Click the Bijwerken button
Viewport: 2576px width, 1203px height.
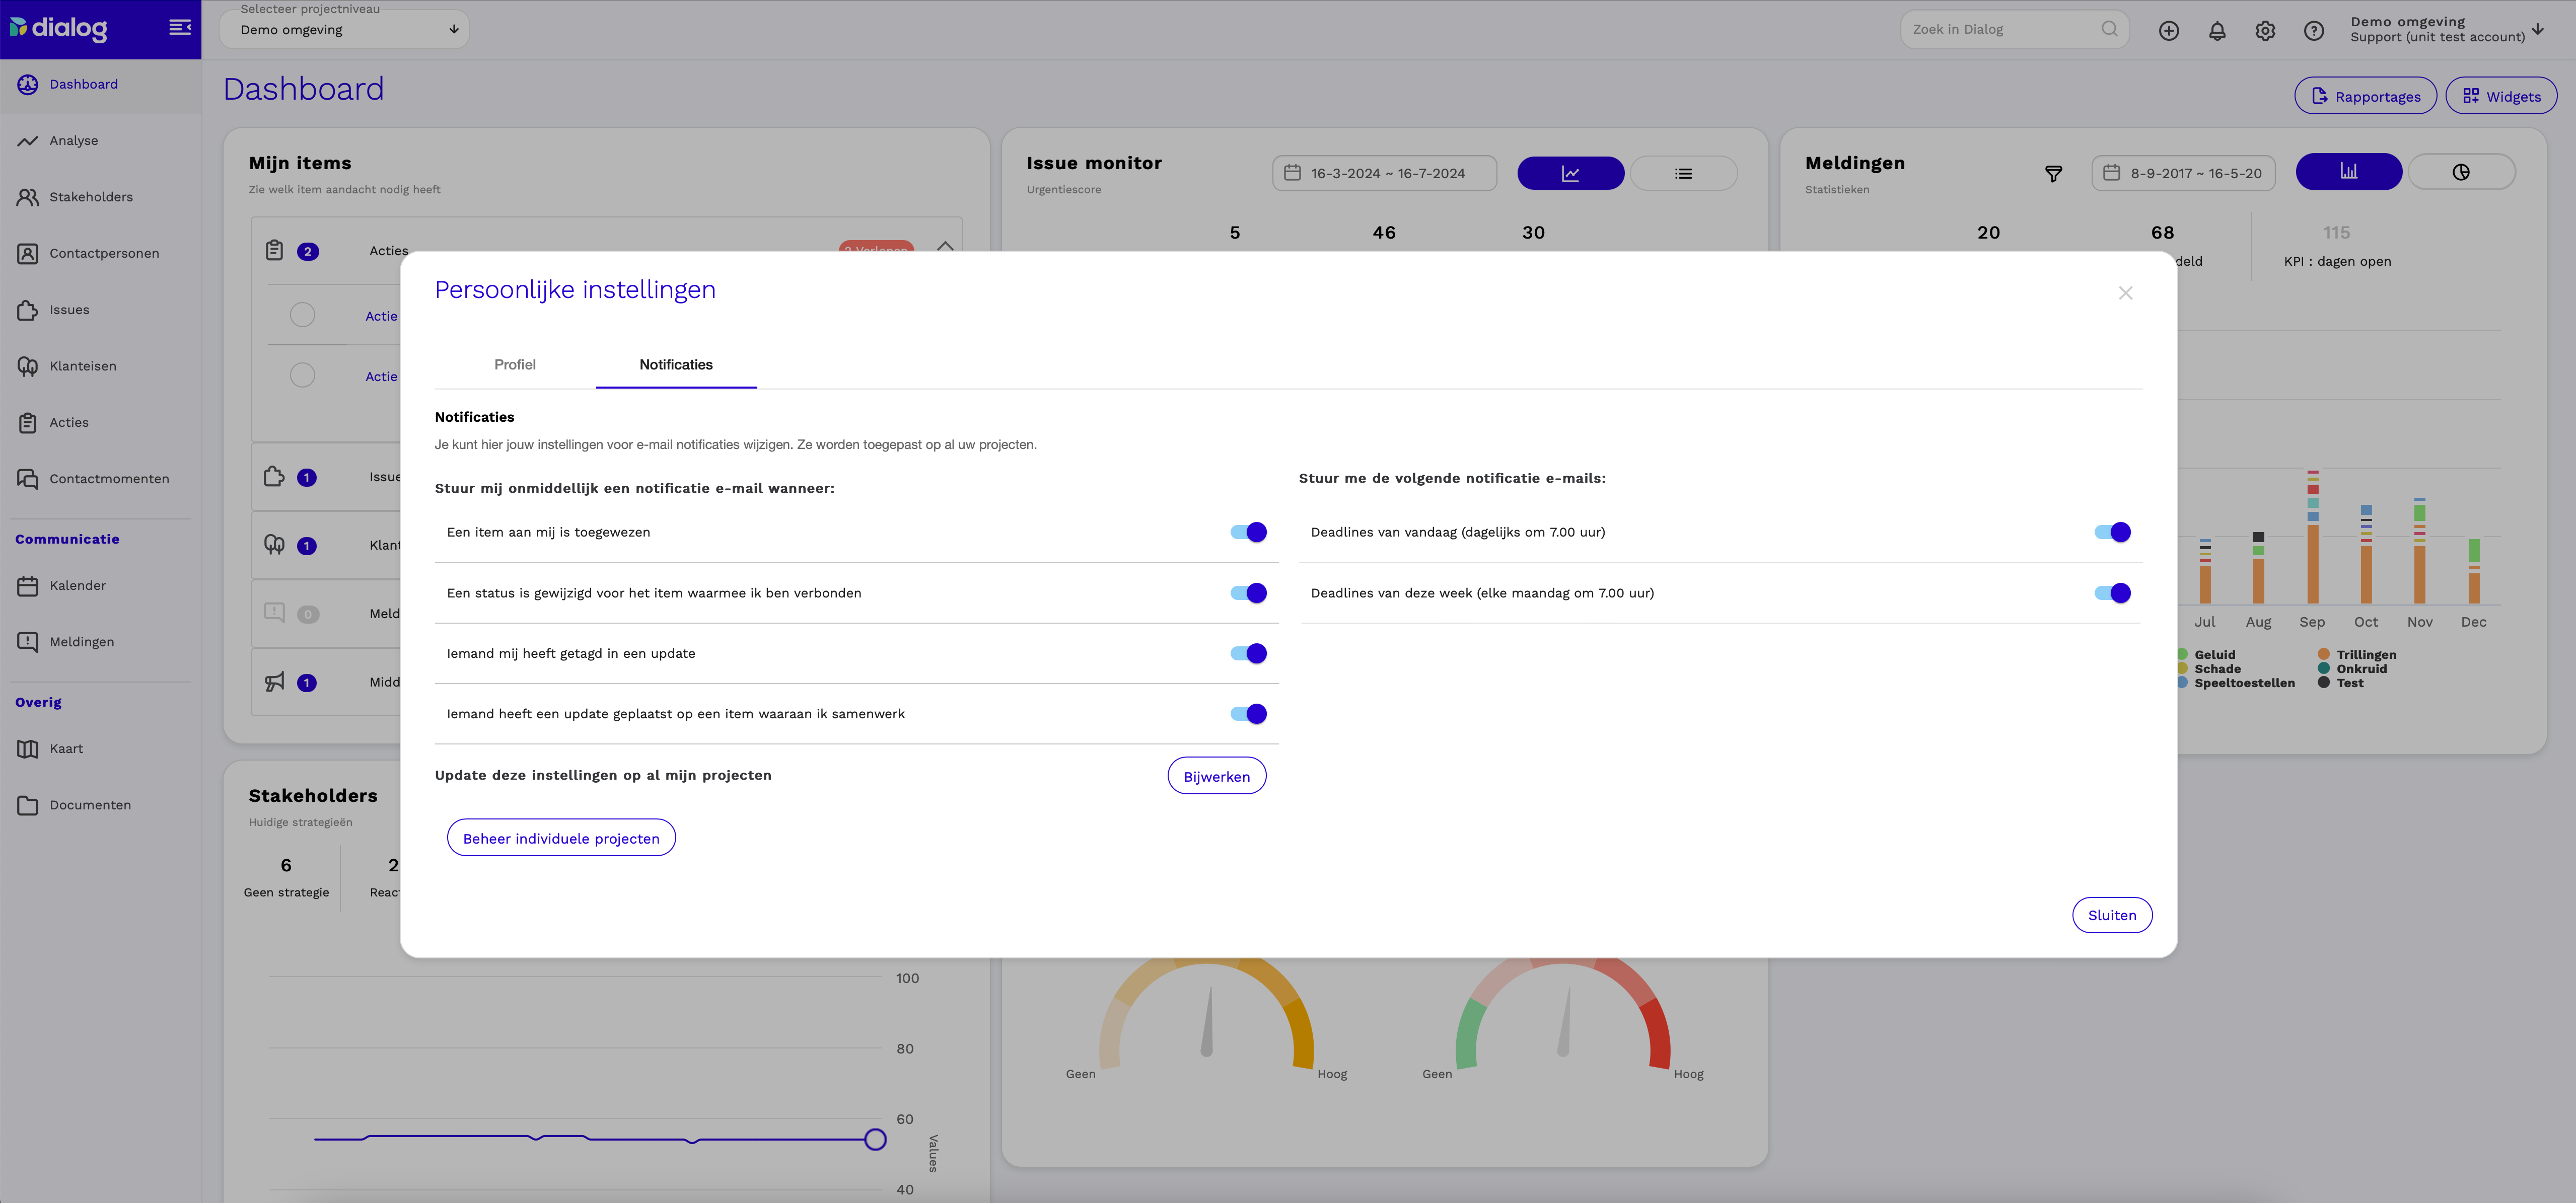click(x=1217, y=776)
